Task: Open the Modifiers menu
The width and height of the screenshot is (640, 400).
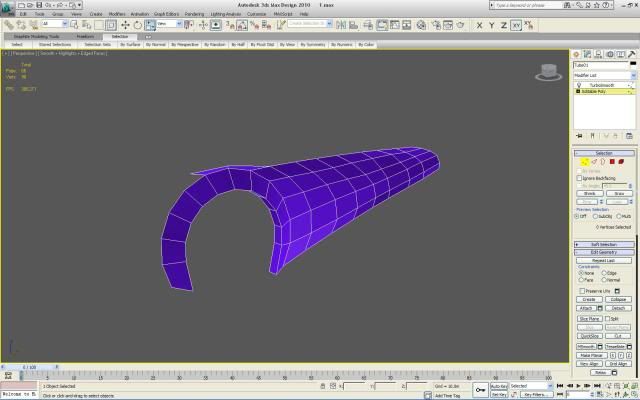Action: tap(117, 14)
